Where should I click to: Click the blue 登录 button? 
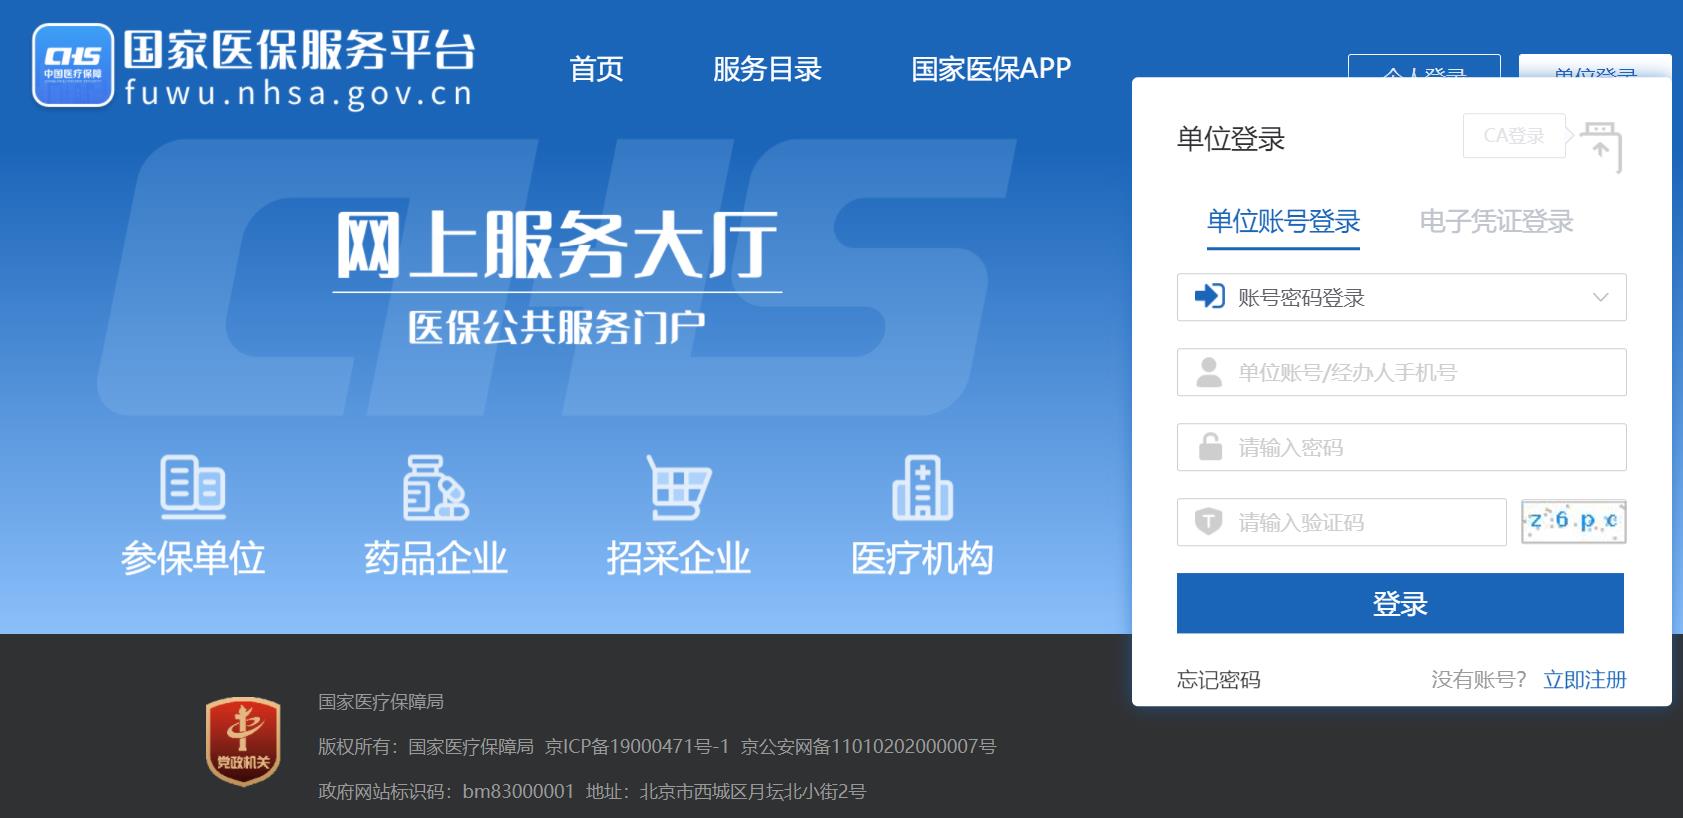pyautogui.click(x=1400, y=603)
